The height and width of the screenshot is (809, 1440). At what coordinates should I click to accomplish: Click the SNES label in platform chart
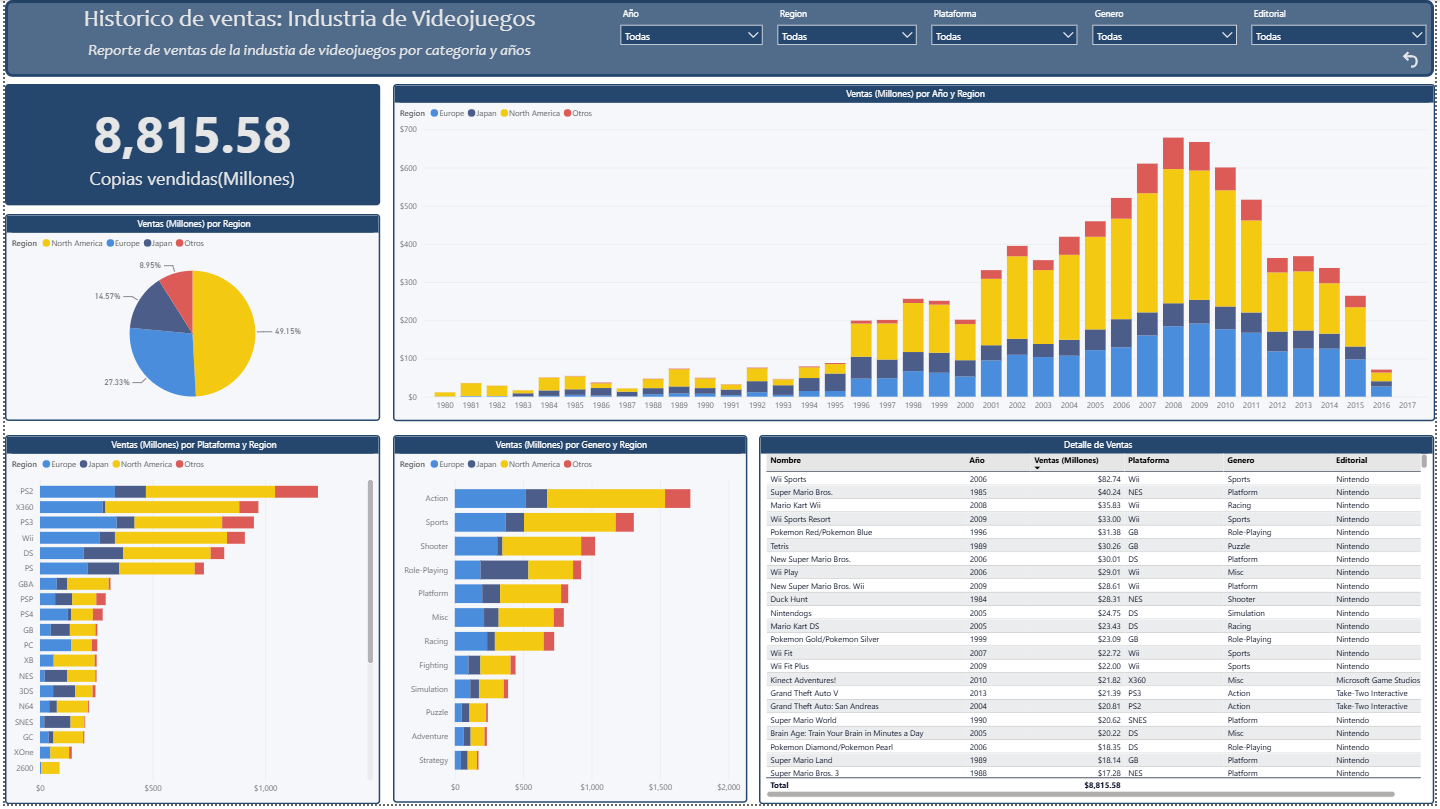(24, 721)
